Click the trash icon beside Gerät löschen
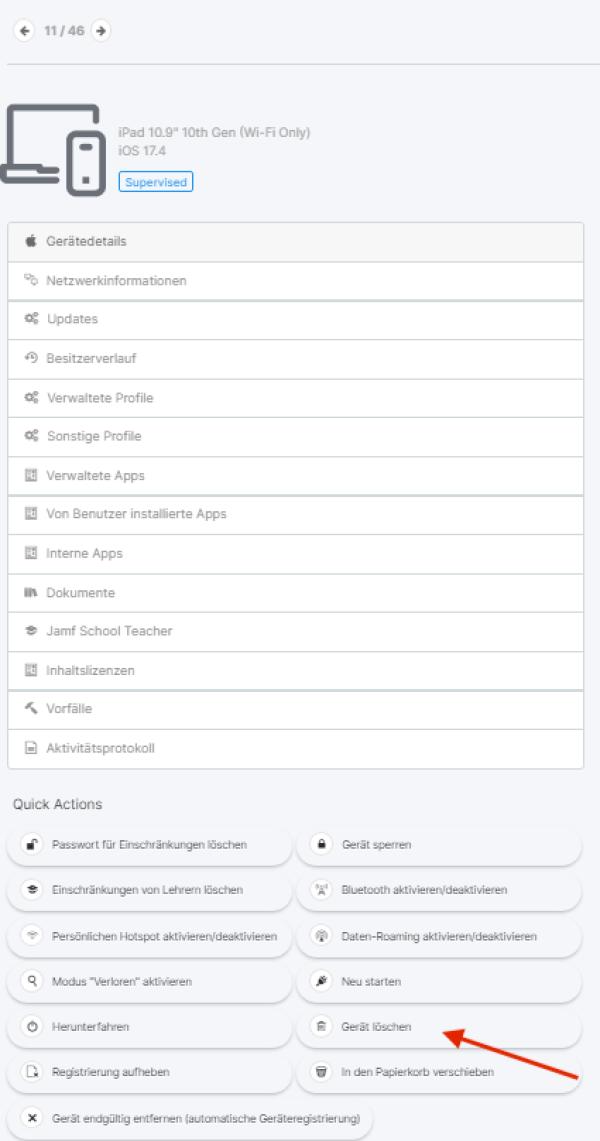The height and width of the screenshot is (1141, 600). click(321, 1027)
